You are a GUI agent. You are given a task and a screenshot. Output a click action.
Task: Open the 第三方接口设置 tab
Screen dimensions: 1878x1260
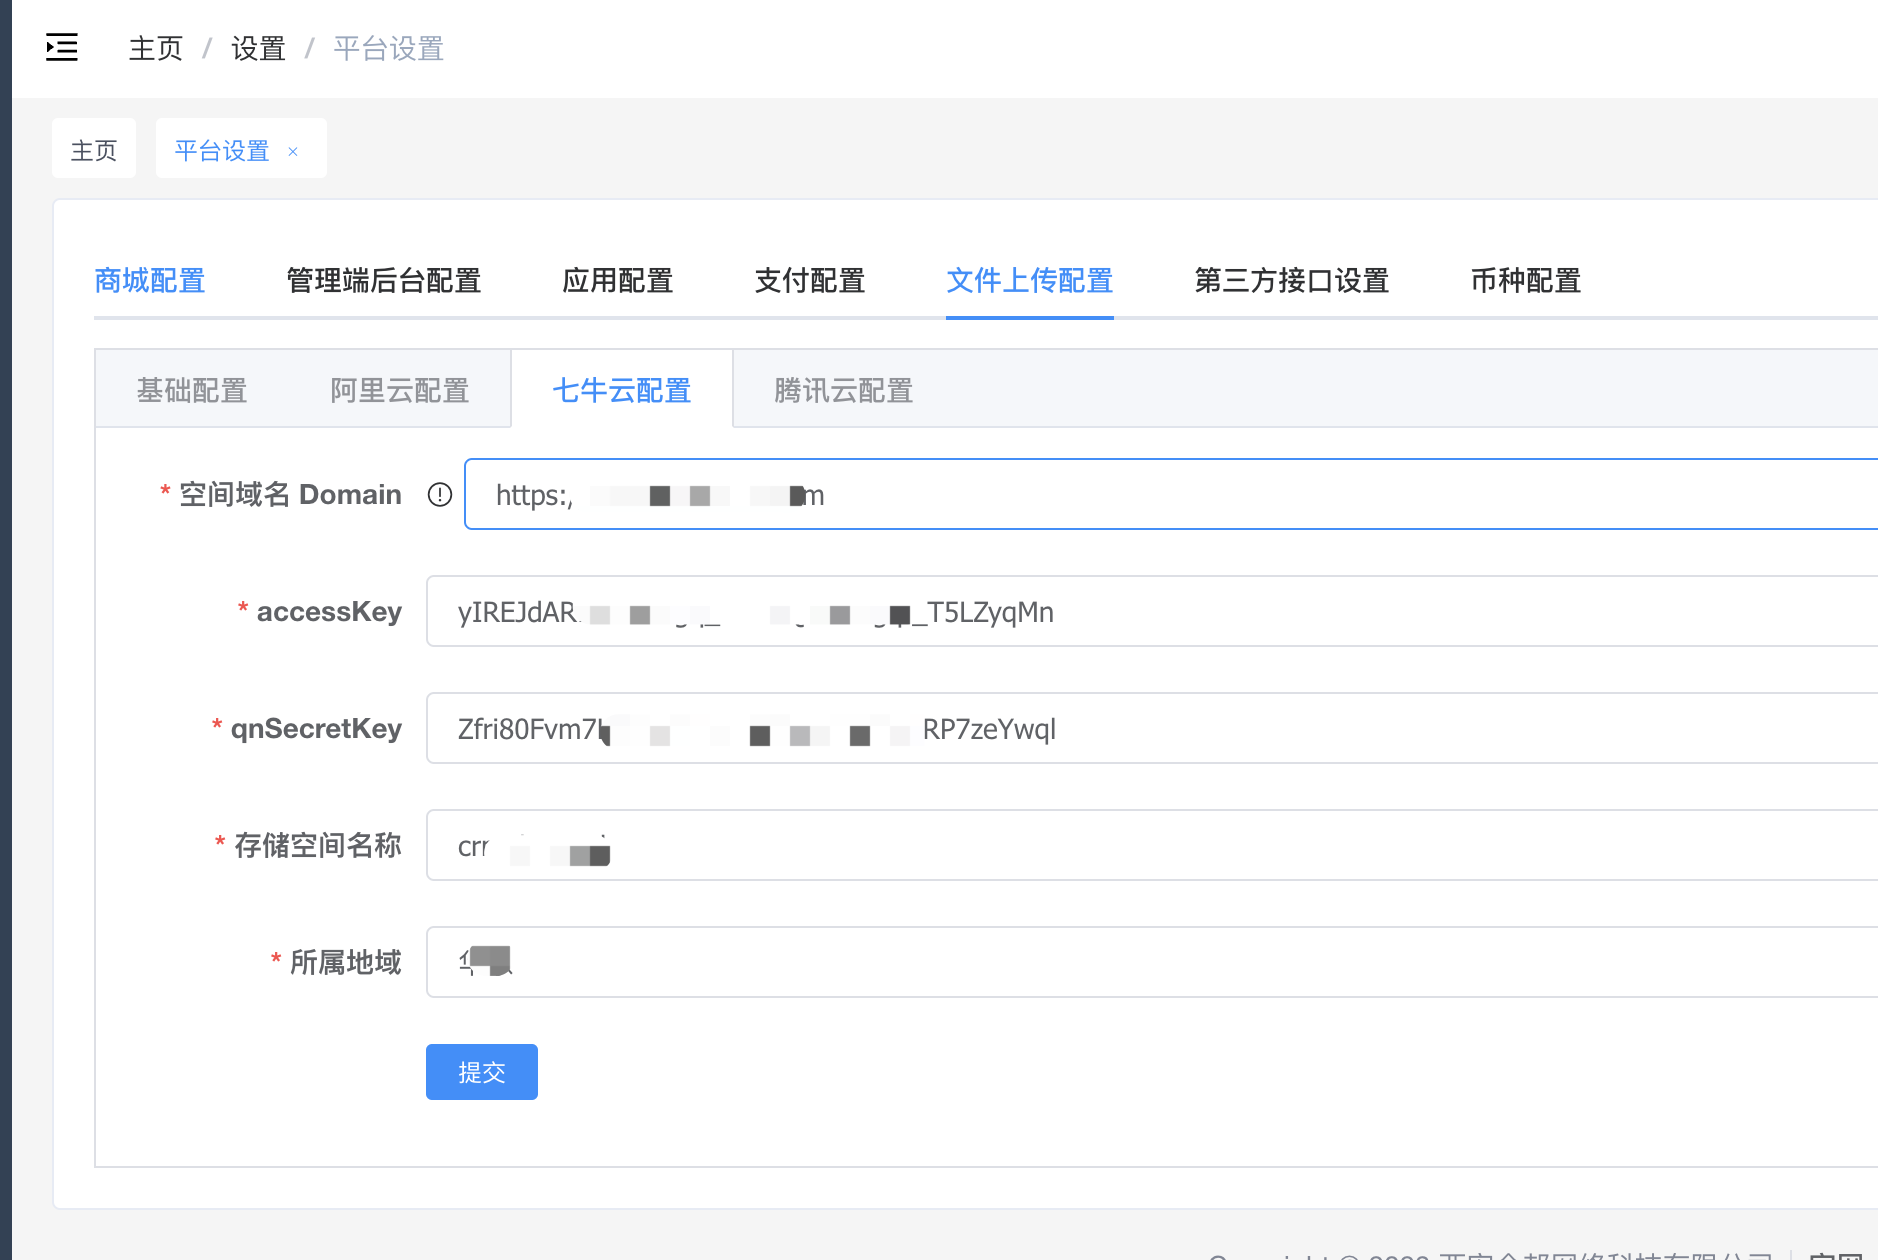[x=1292, y=281]
